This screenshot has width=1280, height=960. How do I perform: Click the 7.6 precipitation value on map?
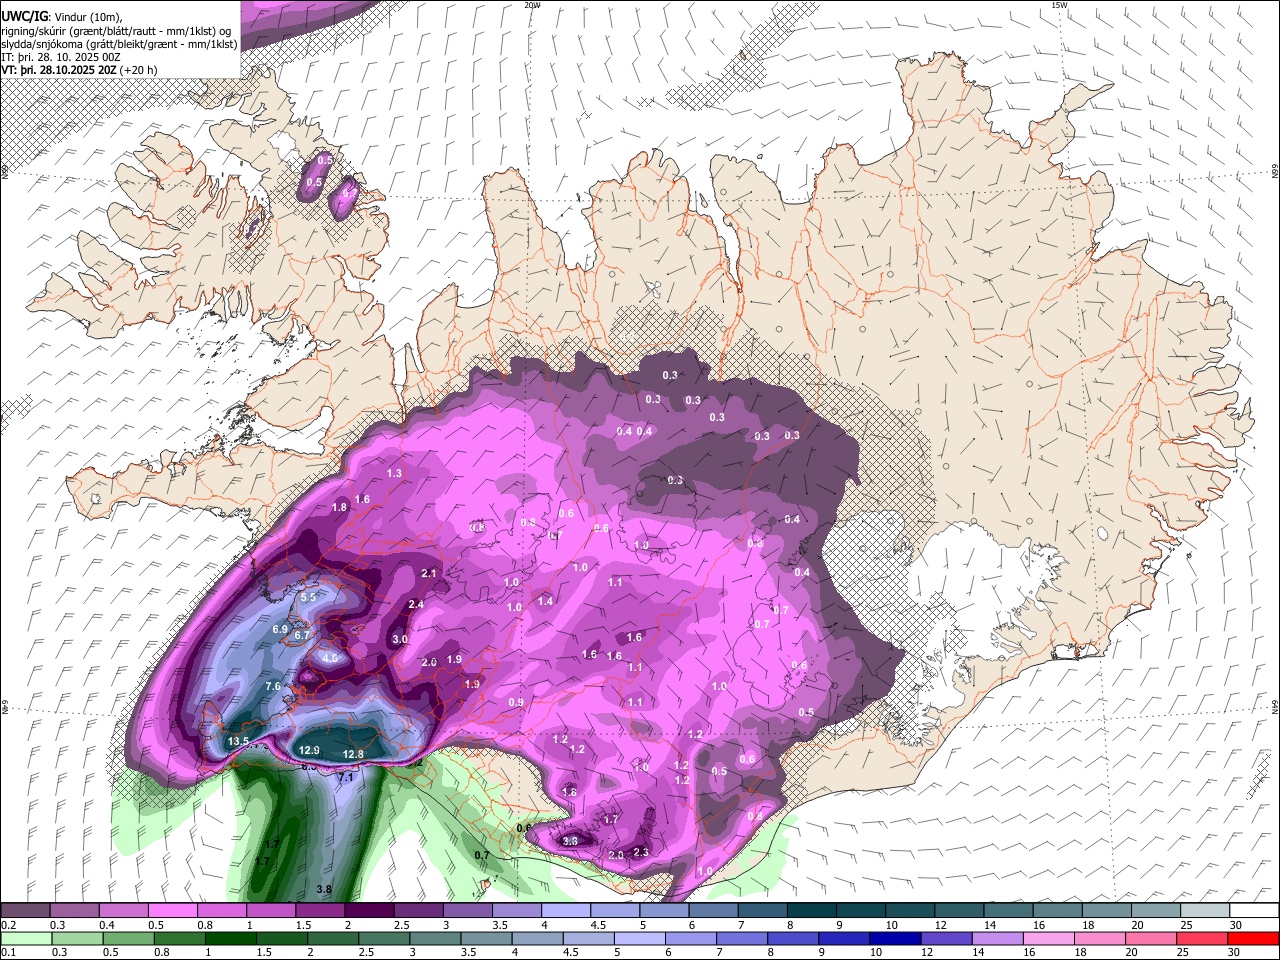tap(273, 687)
